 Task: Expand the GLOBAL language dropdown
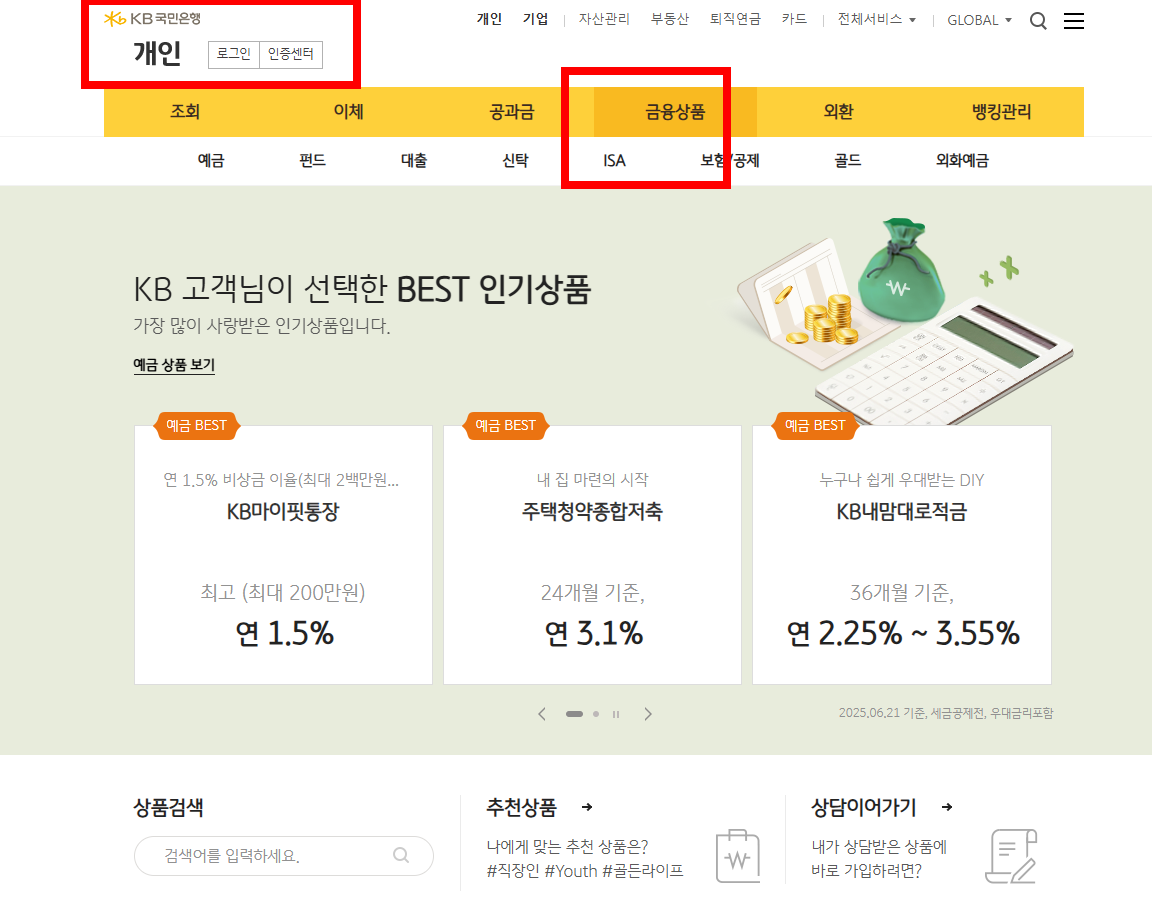(x=979, y=20)
